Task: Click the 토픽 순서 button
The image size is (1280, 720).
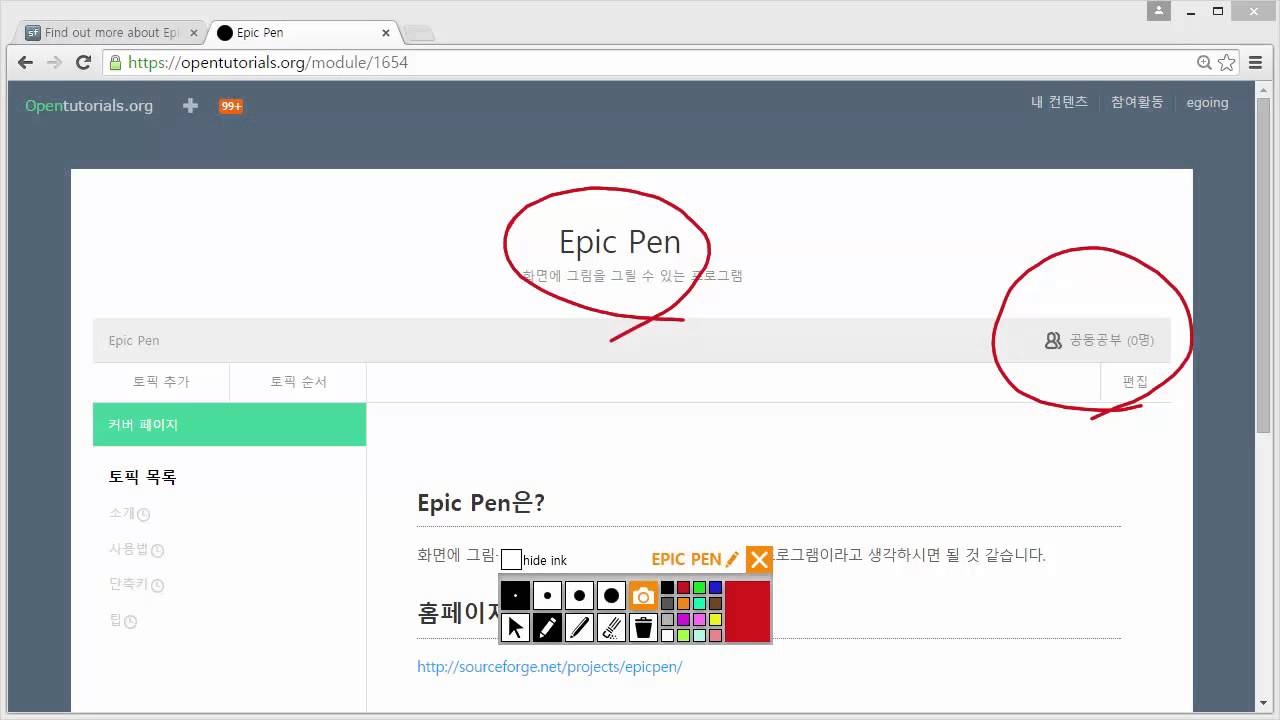Action: point(298,382)
